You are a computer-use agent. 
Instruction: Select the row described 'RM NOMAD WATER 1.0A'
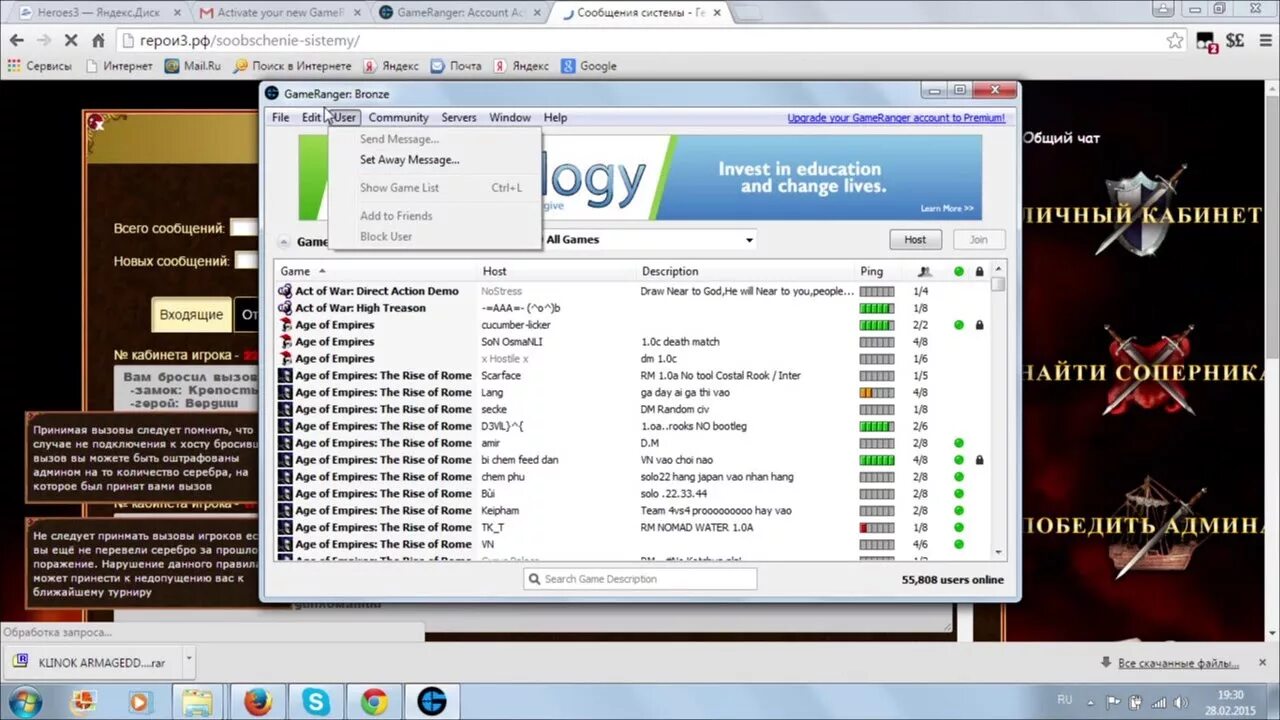[633, 528]
